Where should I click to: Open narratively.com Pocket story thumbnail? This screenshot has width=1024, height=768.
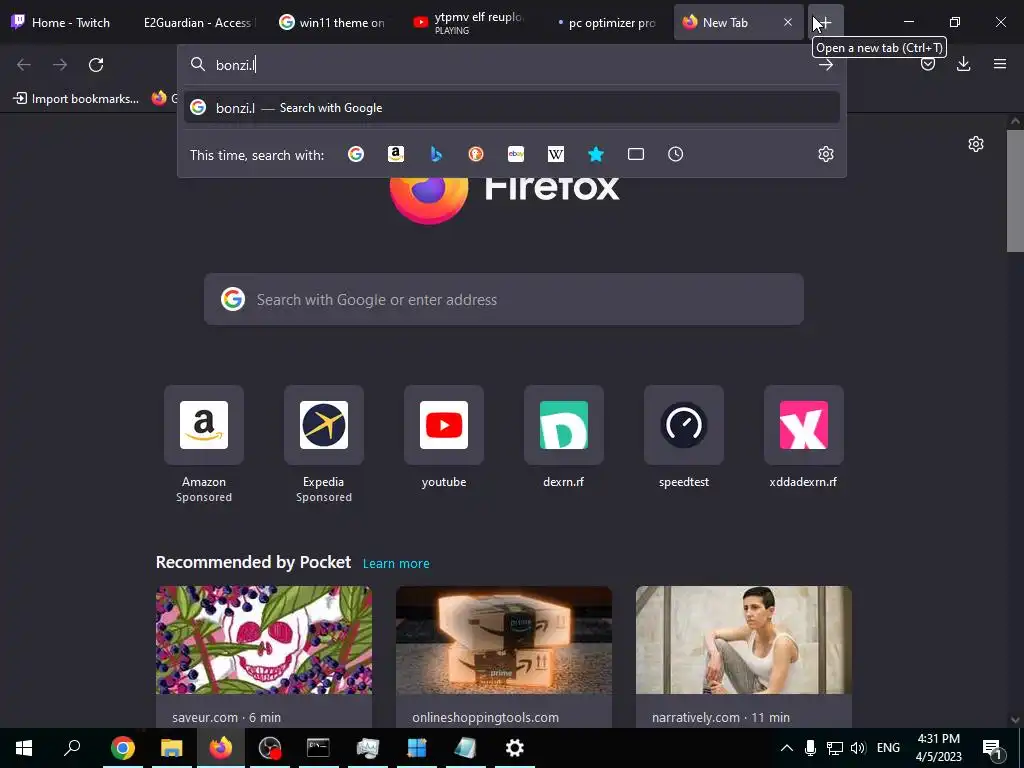click(x=743, y=640)
